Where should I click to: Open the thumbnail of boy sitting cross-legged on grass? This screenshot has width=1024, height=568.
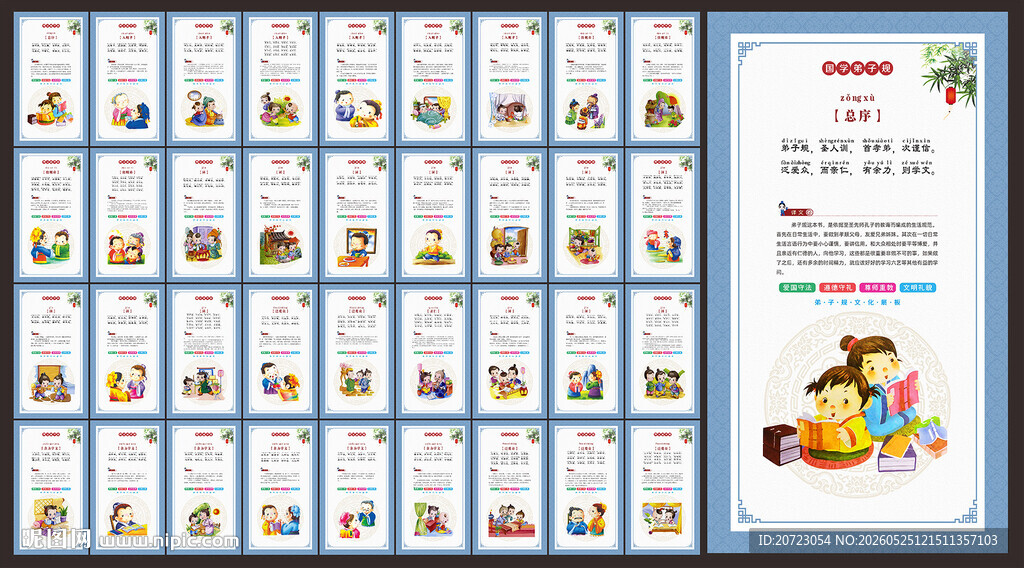(x=433, y=215)
